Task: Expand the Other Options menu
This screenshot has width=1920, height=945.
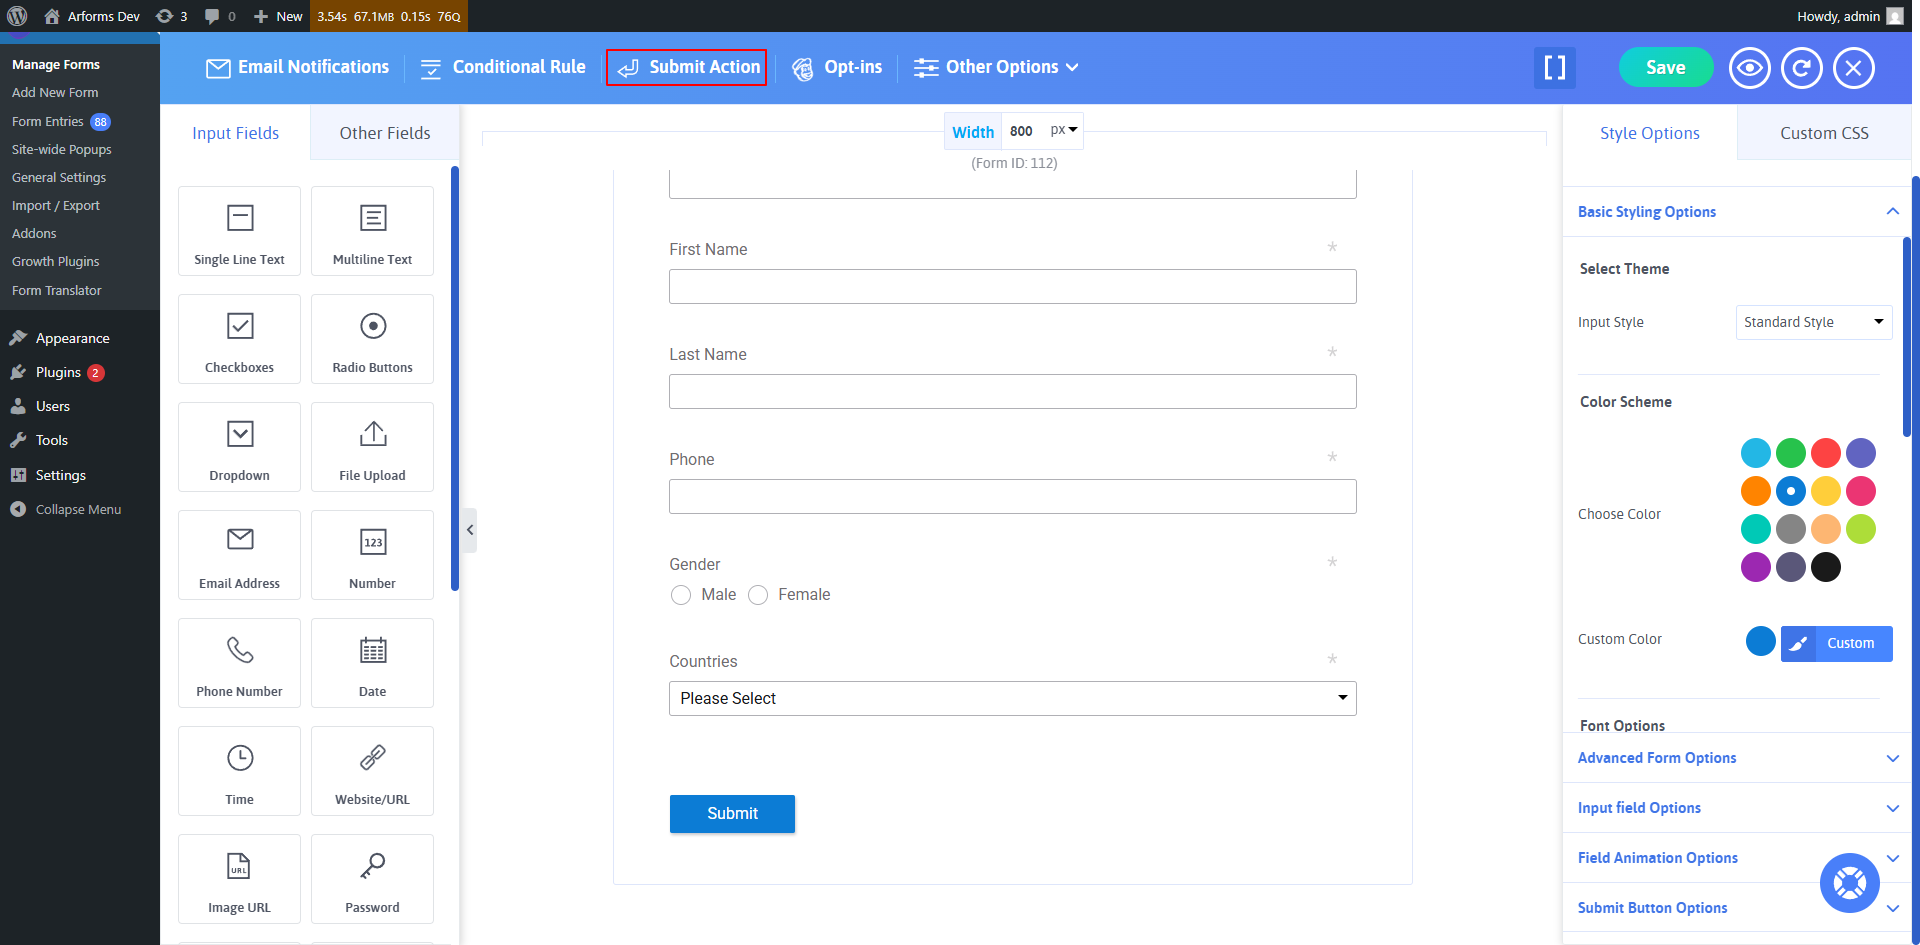Action: [996, 67]
